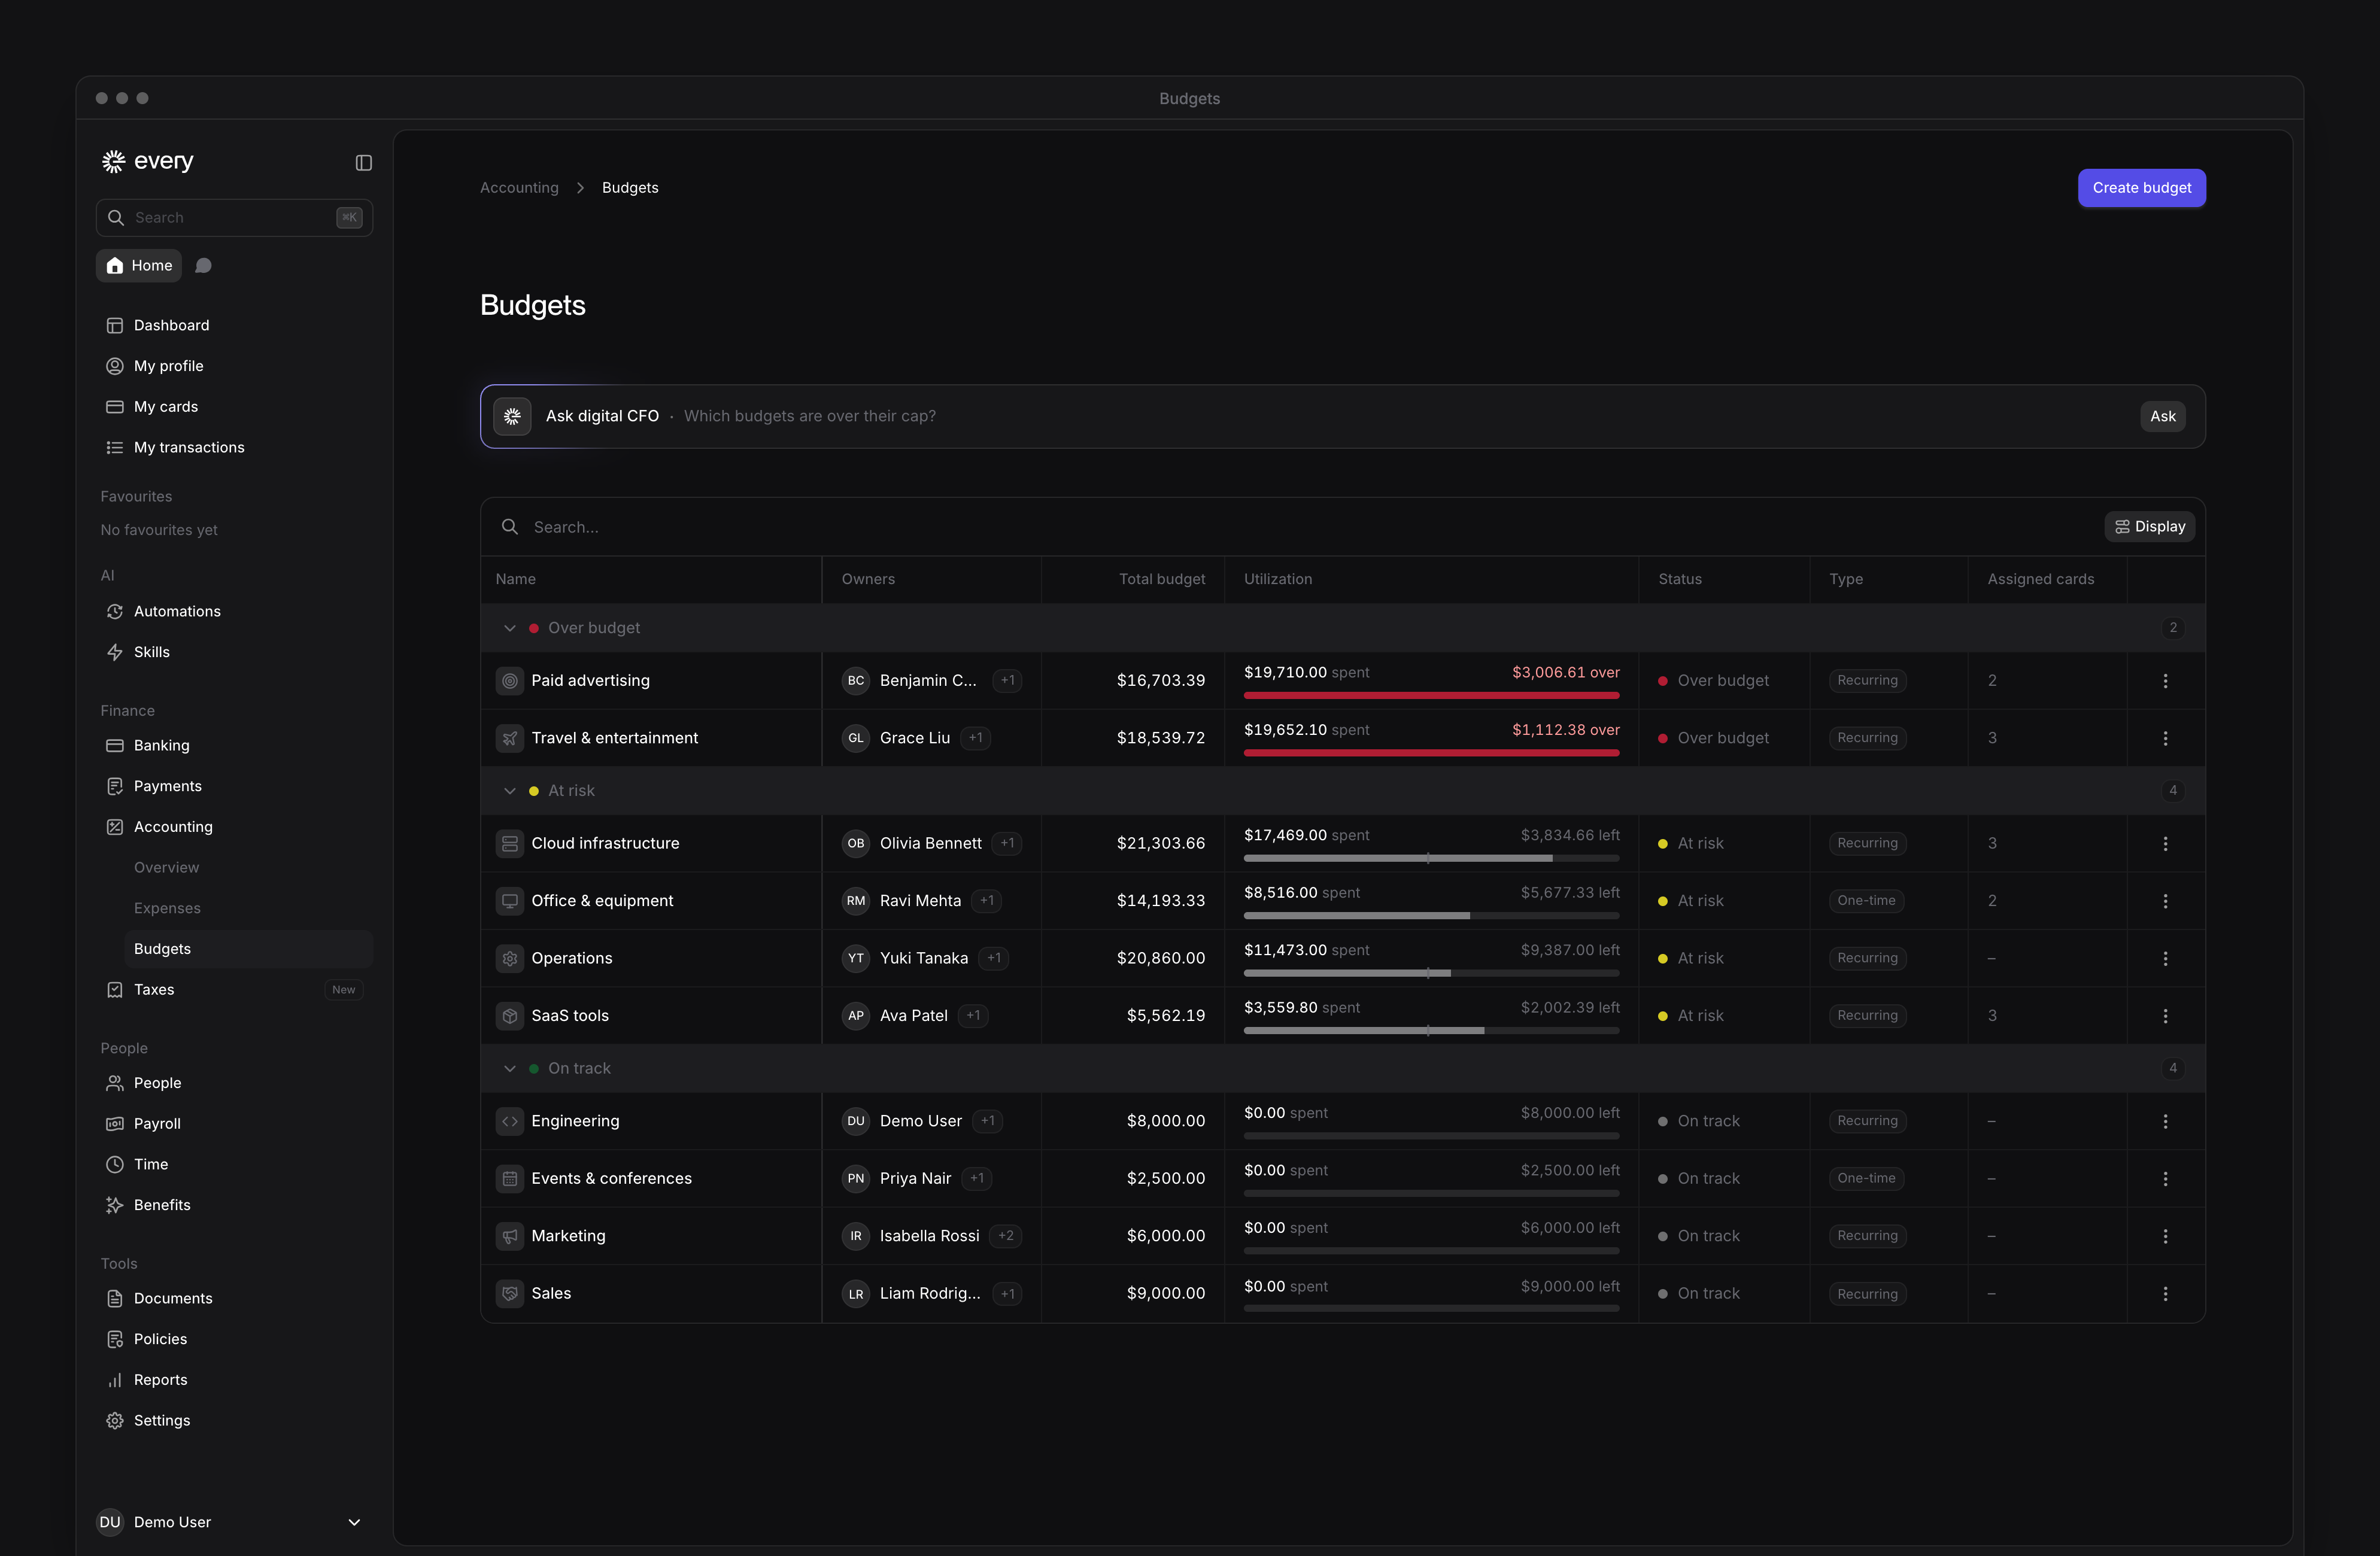Click the Engineering code icon

coord(510,1121)
